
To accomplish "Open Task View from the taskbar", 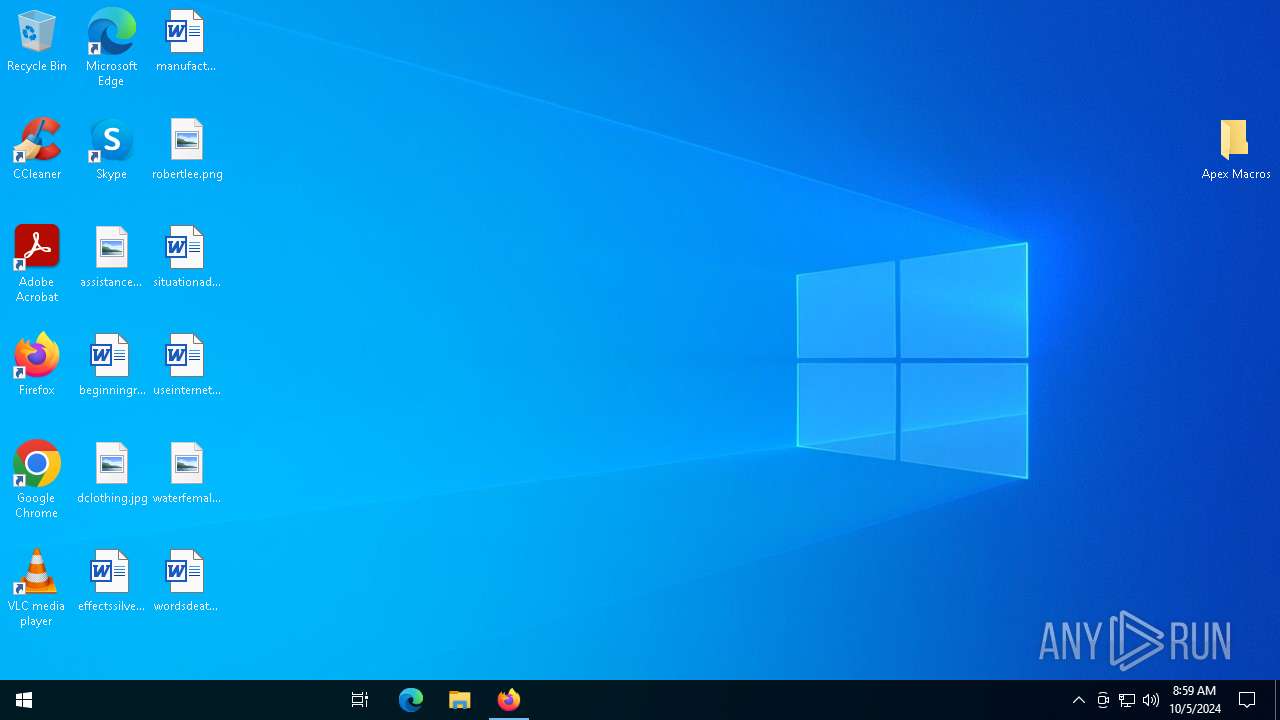I will tap(360, 700).
